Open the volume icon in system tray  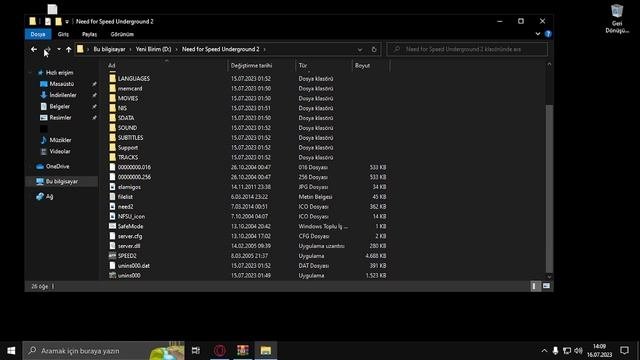pos(578,351)
